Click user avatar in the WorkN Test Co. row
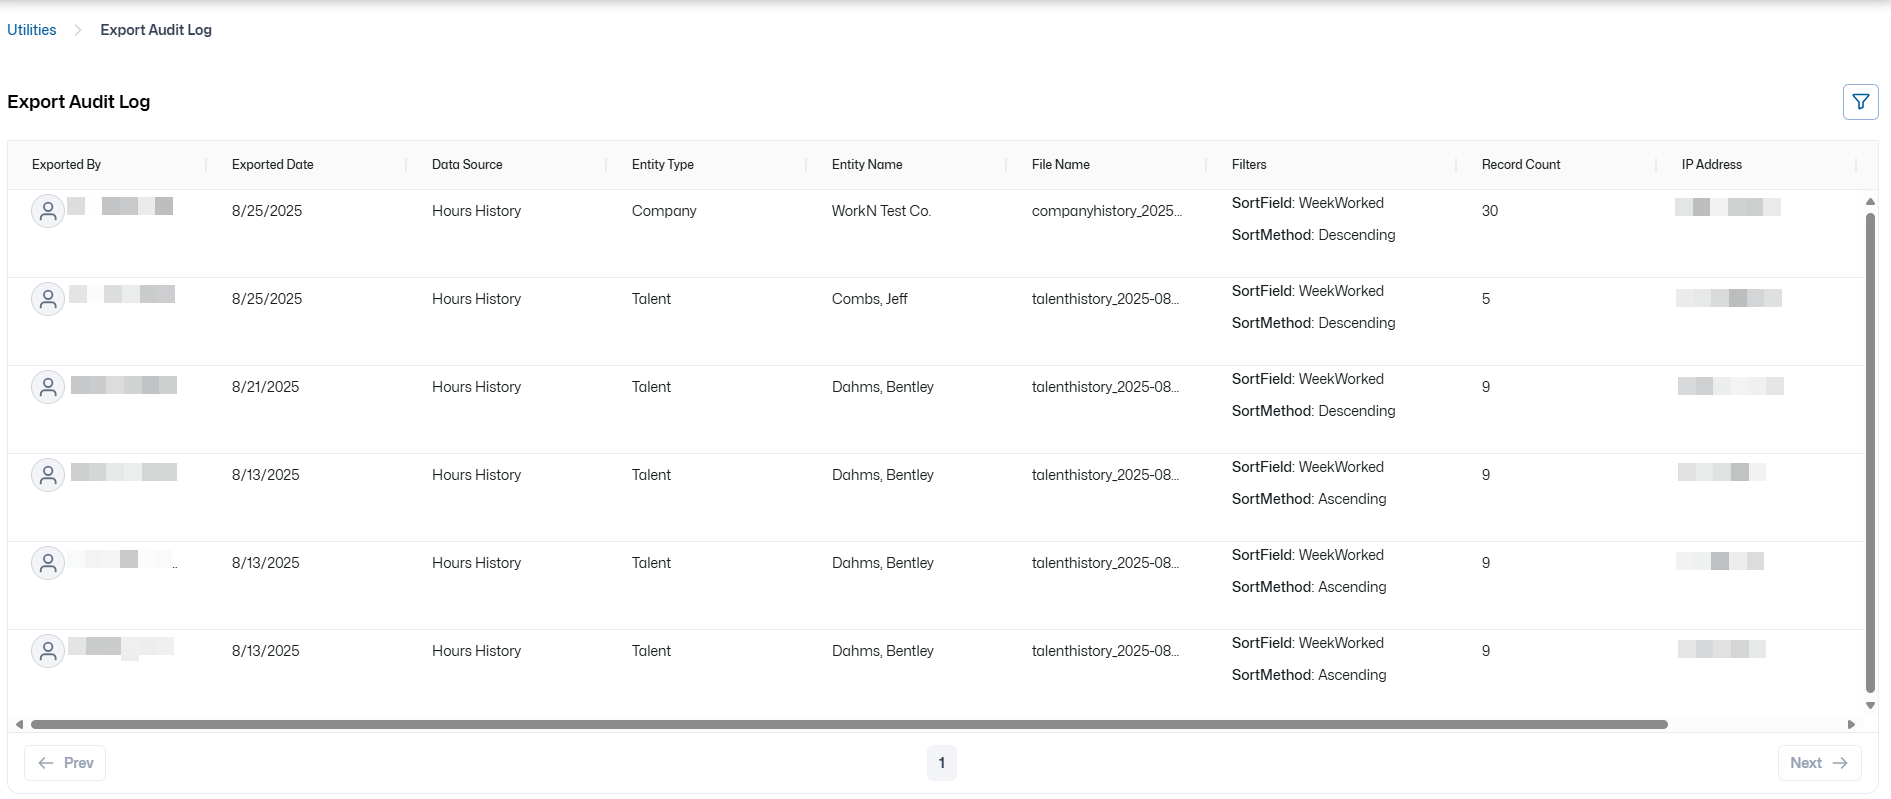Viewport: 1891px width, 799px height. pyautogui.click(x=48, y=211)
